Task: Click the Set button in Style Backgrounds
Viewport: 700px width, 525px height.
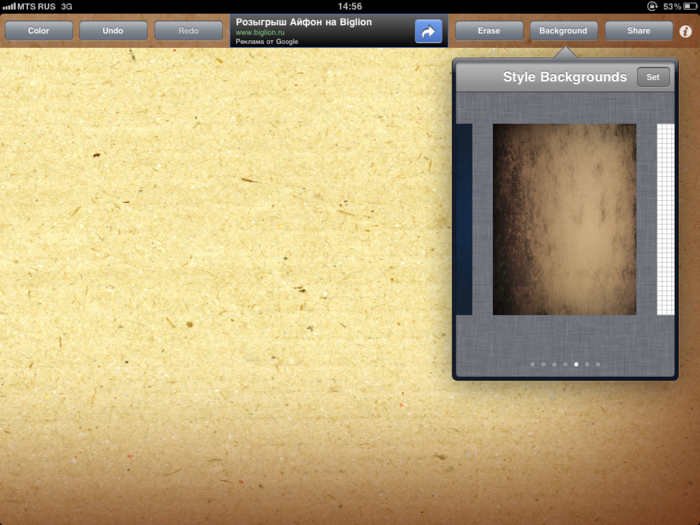Action: click(653, 77)
